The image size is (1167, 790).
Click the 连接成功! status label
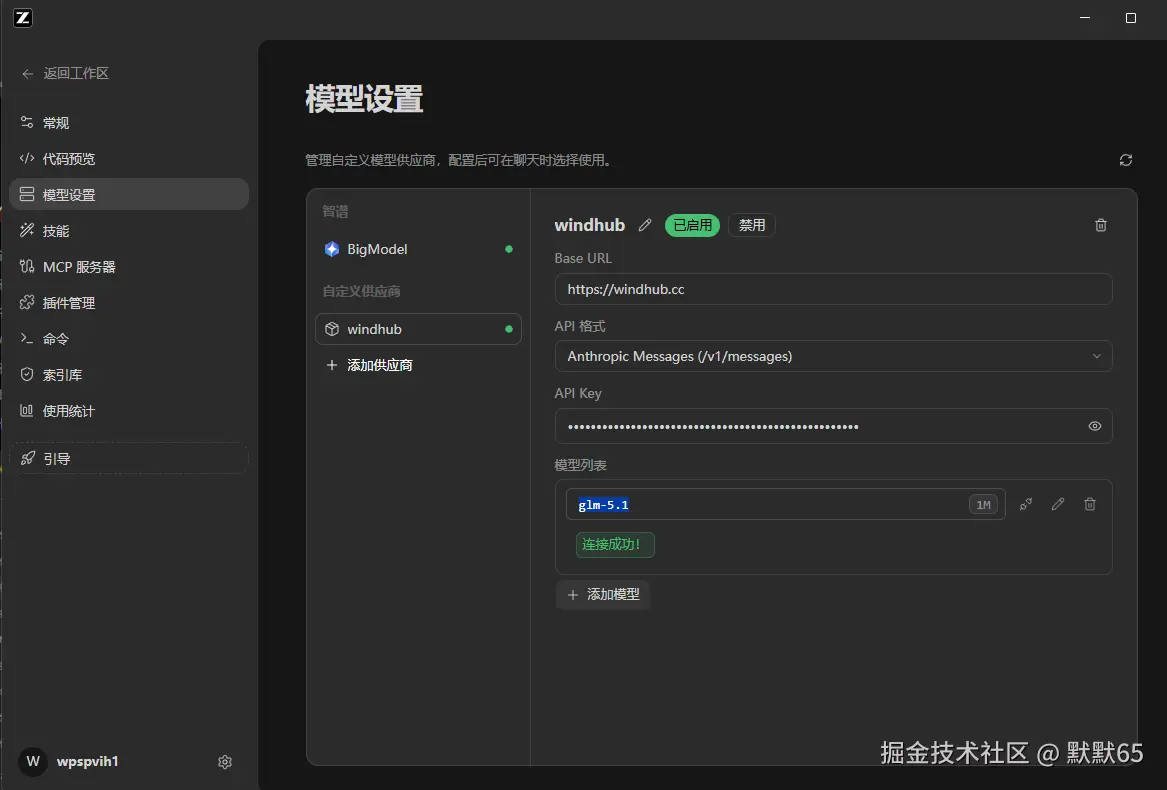click(x=615, y=544)
